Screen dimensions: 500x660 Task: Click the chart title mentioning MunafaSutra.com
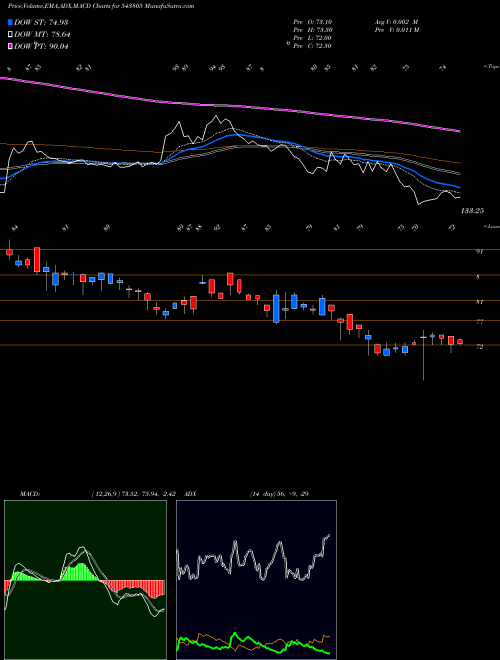tap(101, 7)
